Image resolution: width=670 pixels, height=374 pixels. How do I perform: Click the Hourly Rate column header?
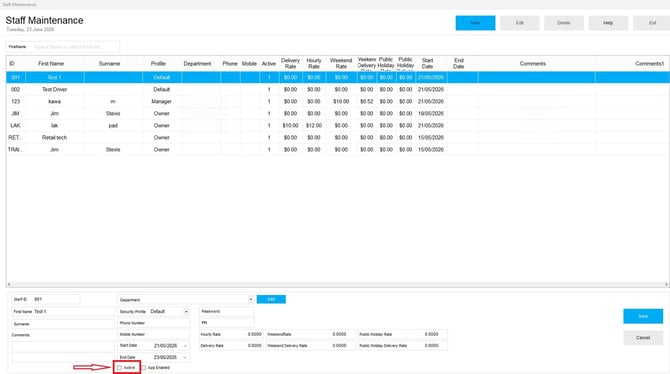314,64
